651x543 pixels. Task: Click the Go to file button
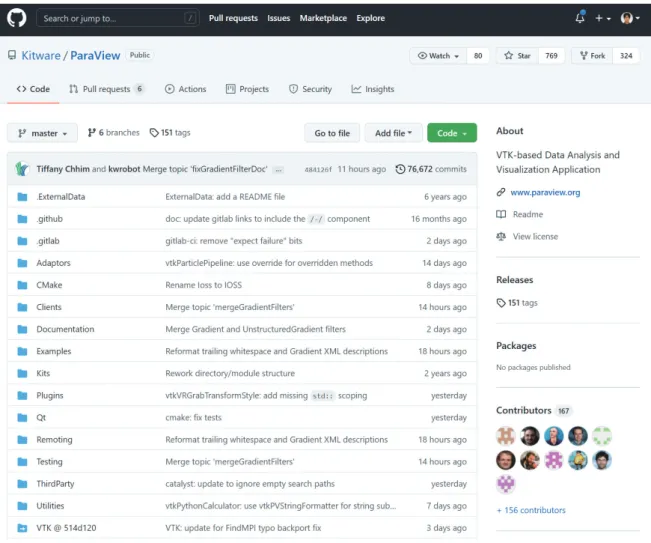pyautogui.click(x=332, y=133)
